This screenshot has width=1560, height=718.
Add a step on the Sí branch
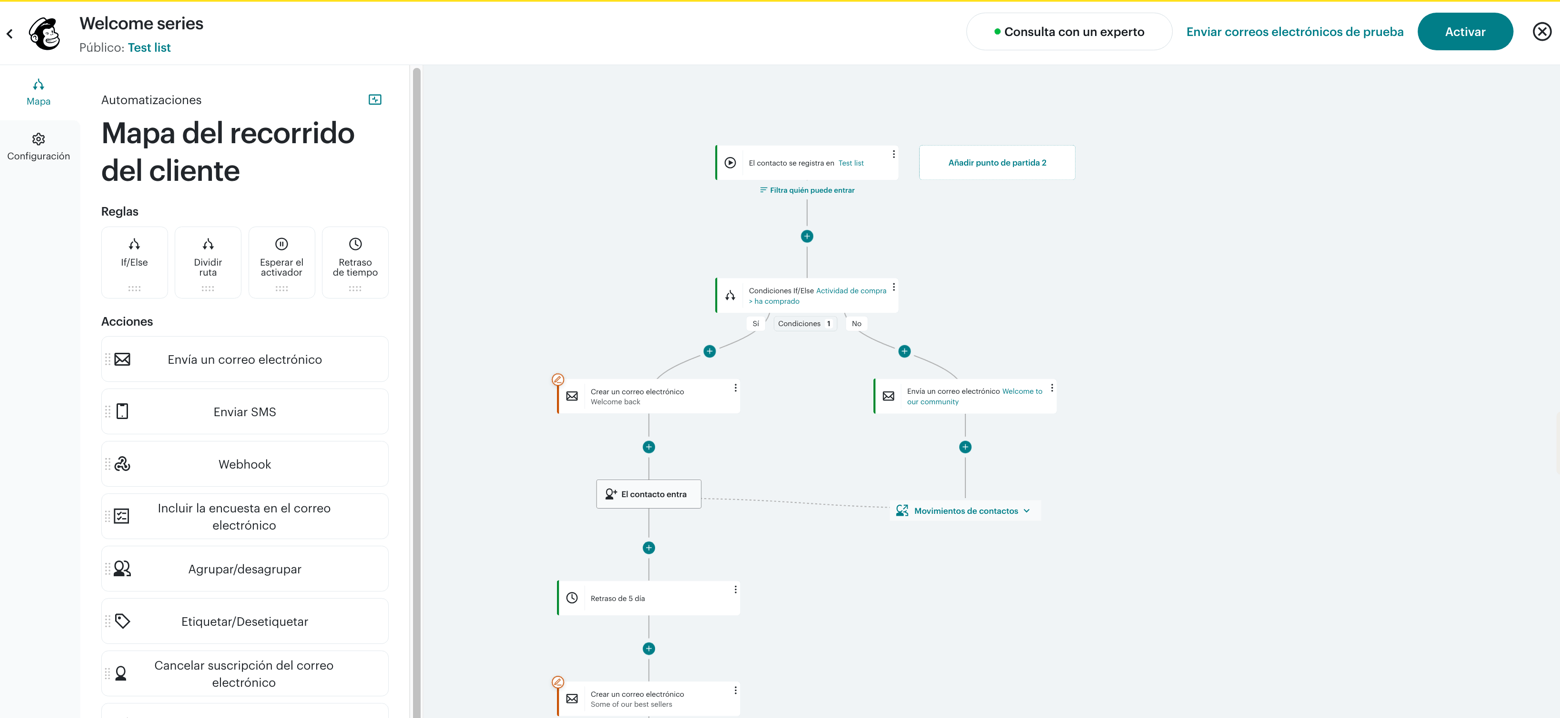pyautogui.click(x=709, y=351)
